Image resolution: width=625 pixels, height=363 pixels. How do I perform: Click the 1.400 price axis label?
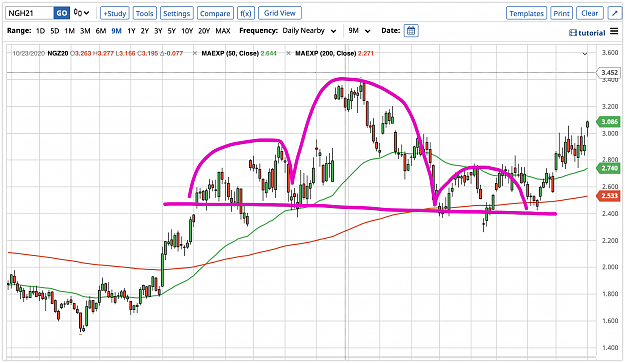click(x=610, y=347)
